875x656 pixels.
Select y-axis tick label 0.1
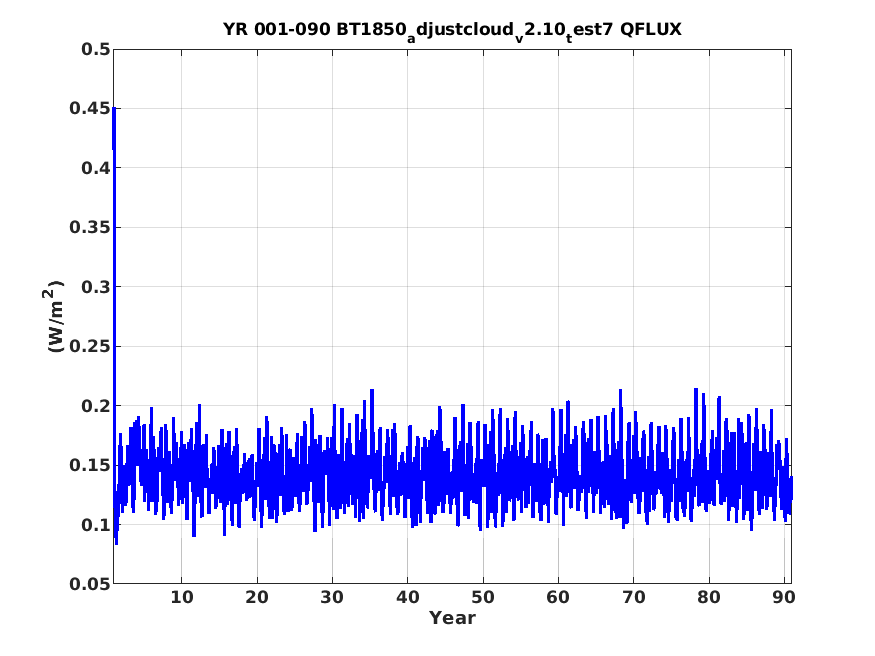point(96,524)
